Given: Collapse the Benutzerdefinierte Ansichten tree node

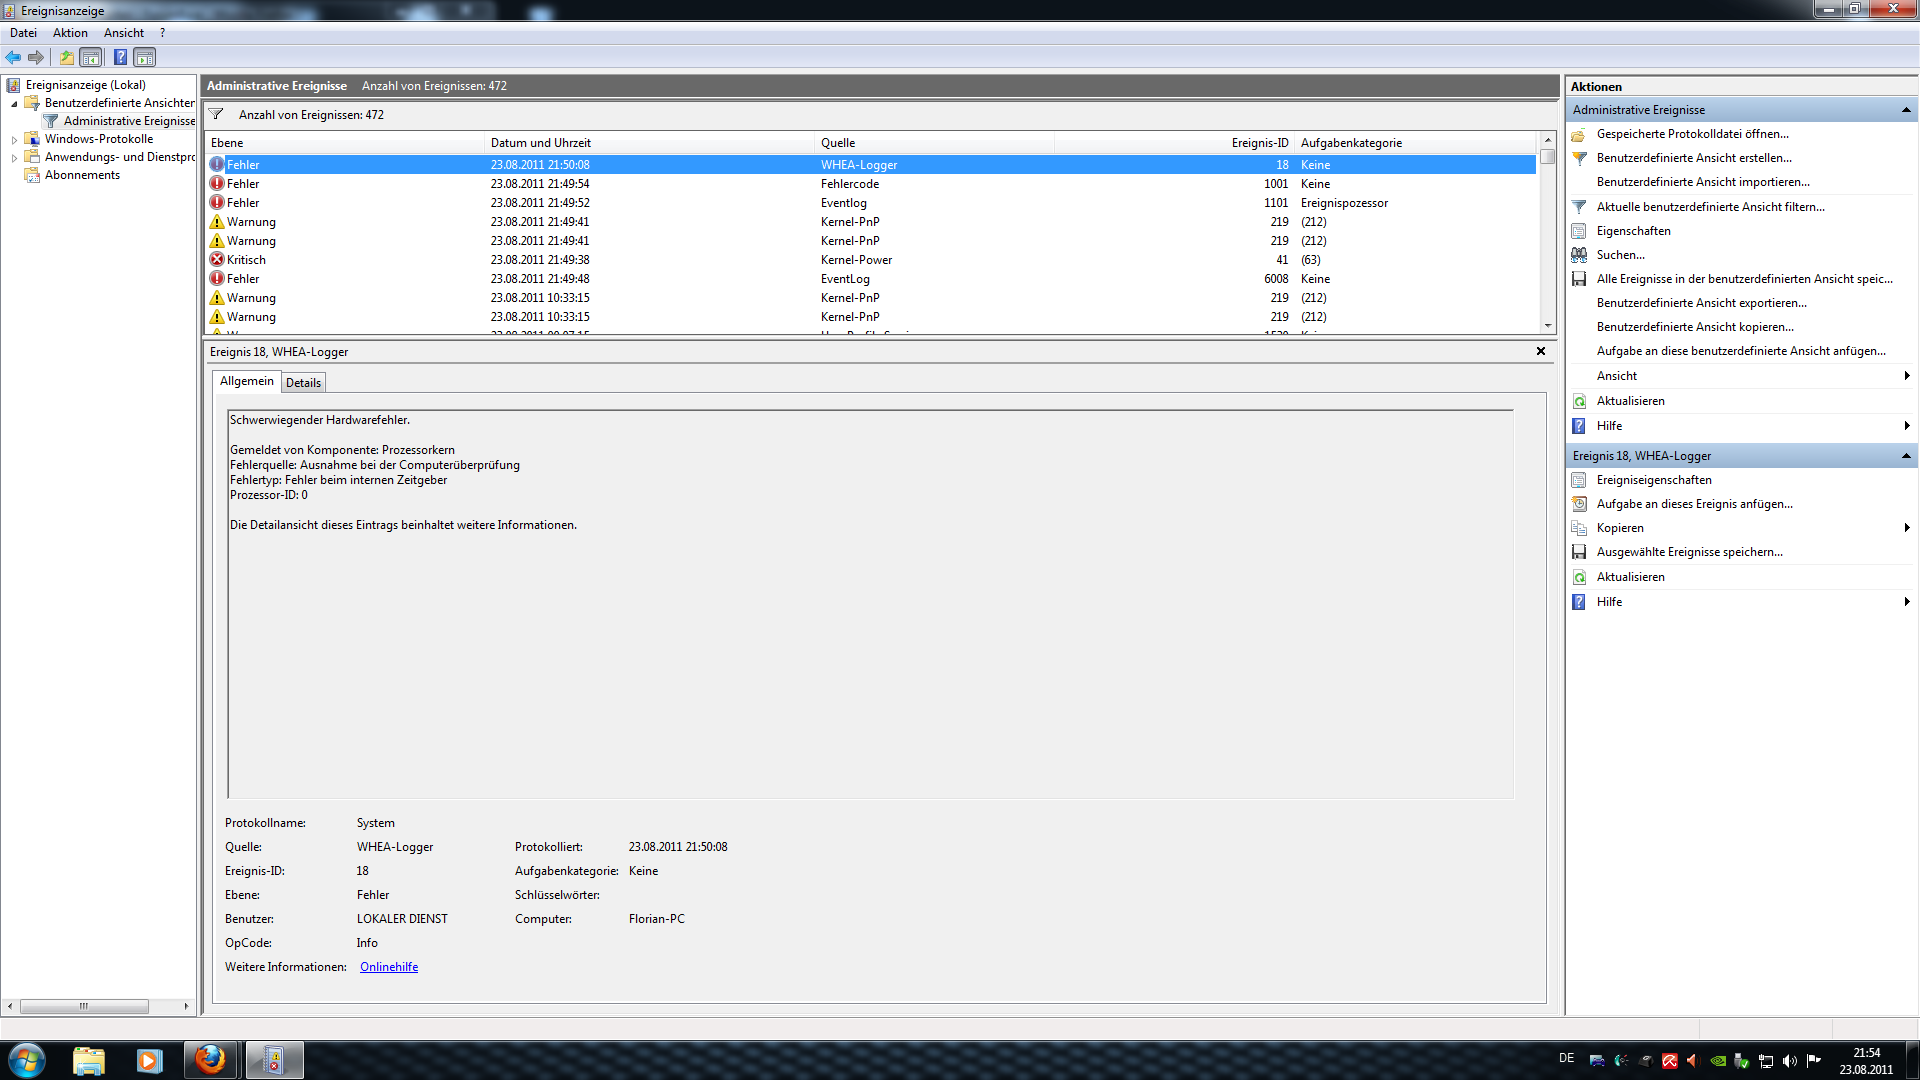Looking at the screenshot, I should tap(14, 103).
